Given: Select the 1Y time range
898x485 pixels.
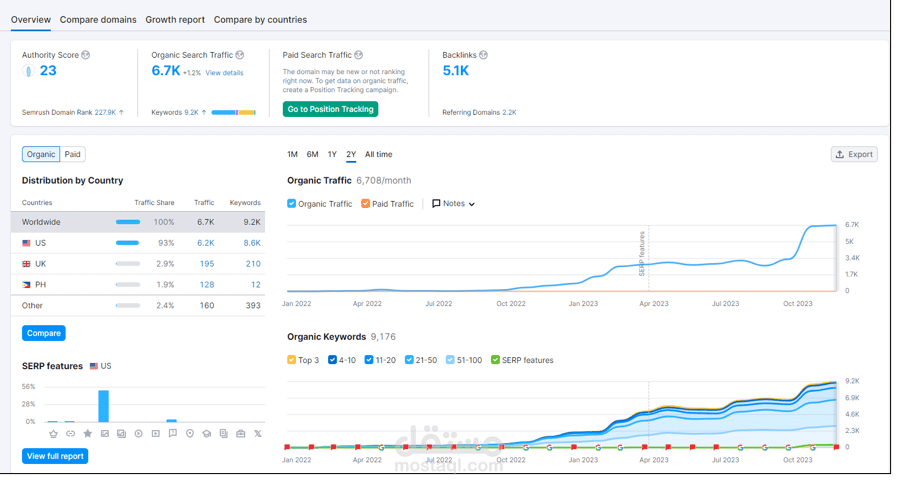Looking at the screenshot, I should click(x=332, y=154).
